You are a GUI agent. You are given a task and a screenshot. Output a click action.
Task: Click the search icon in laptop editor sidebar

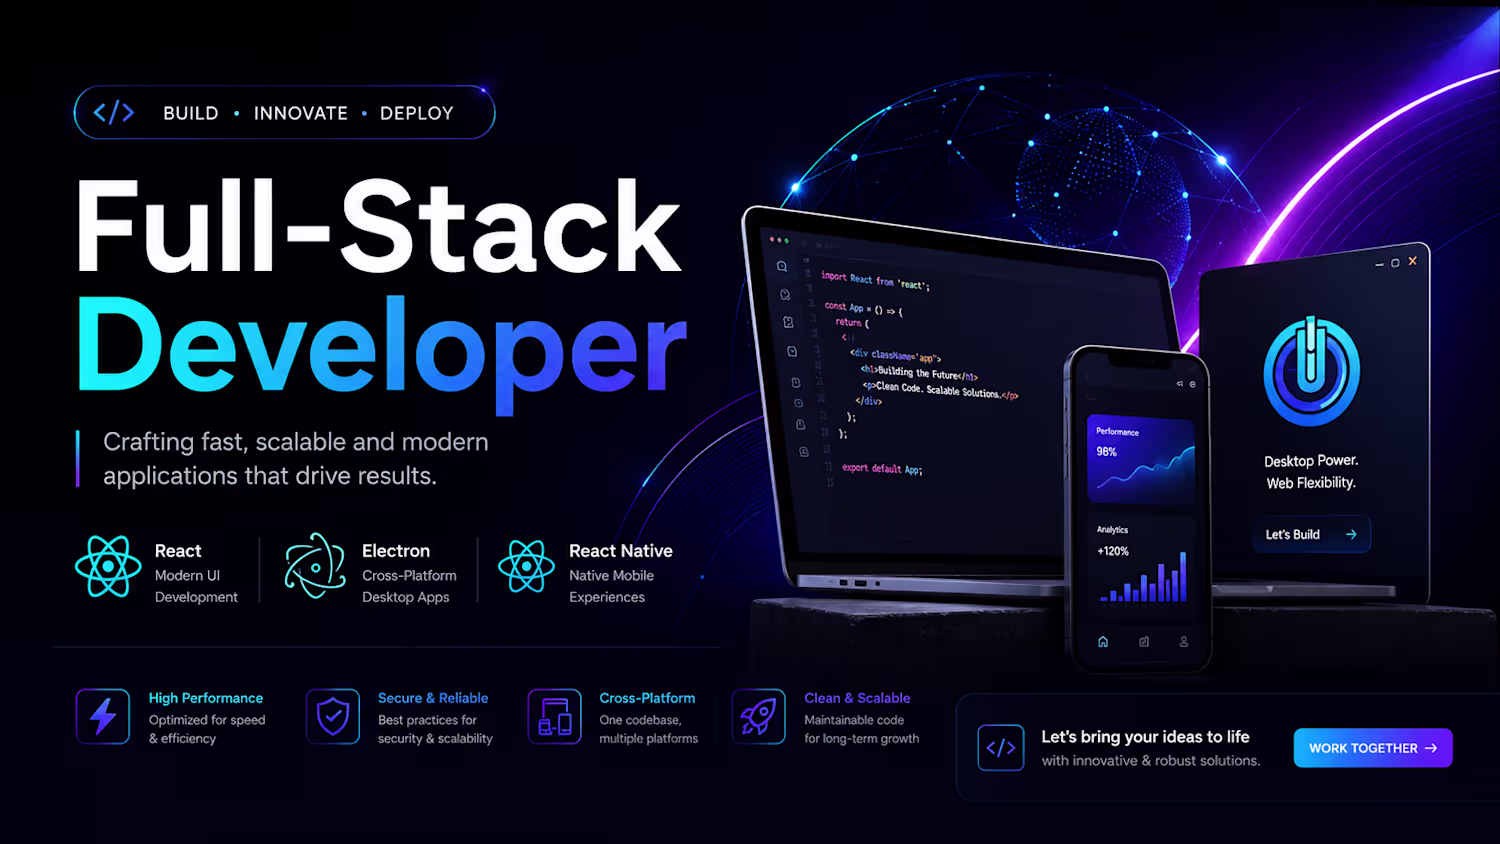(x=782, y=266)
